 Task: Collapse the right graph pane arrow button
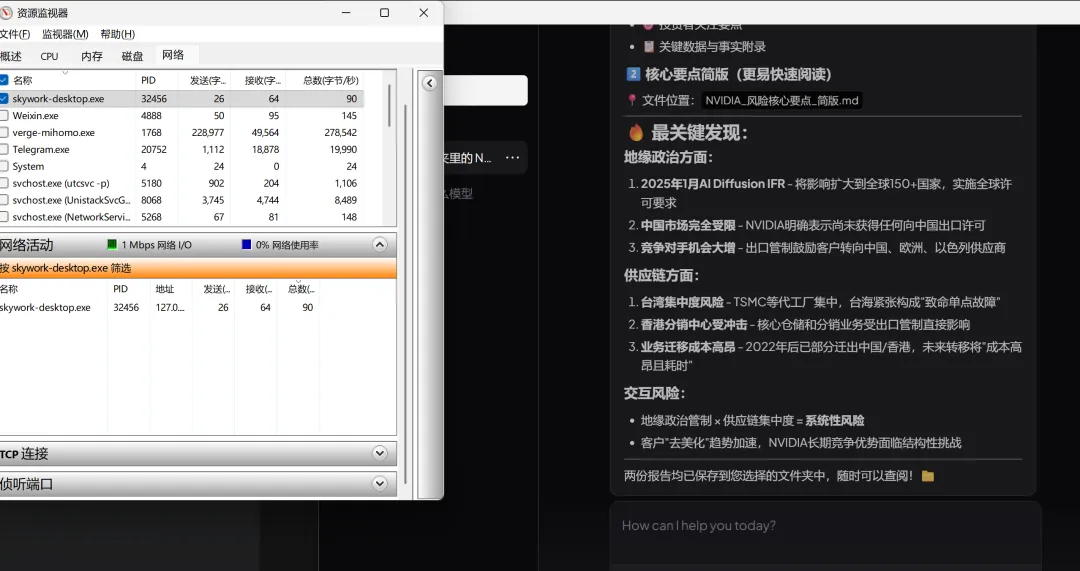coord(429,83)
